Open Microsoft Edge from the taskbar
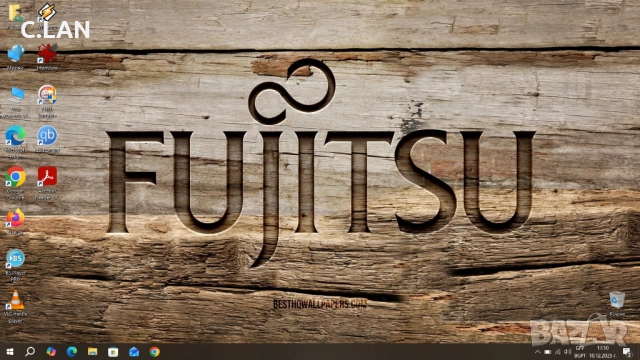Viewport: 640px width, 360px height. tap(72, 351)
